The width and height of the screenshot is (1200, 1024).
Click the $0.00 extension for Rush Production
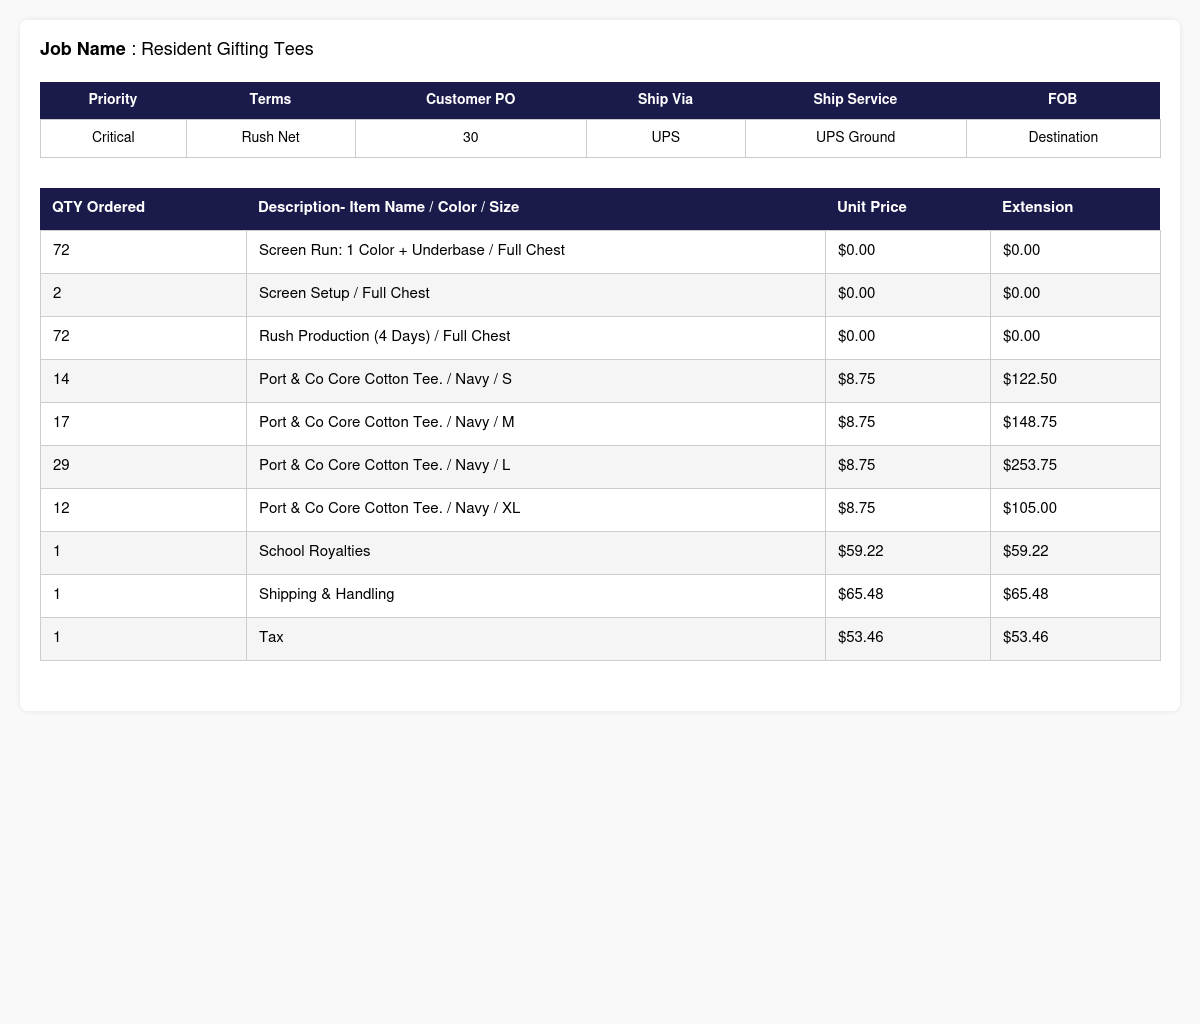click(1075, 337)
